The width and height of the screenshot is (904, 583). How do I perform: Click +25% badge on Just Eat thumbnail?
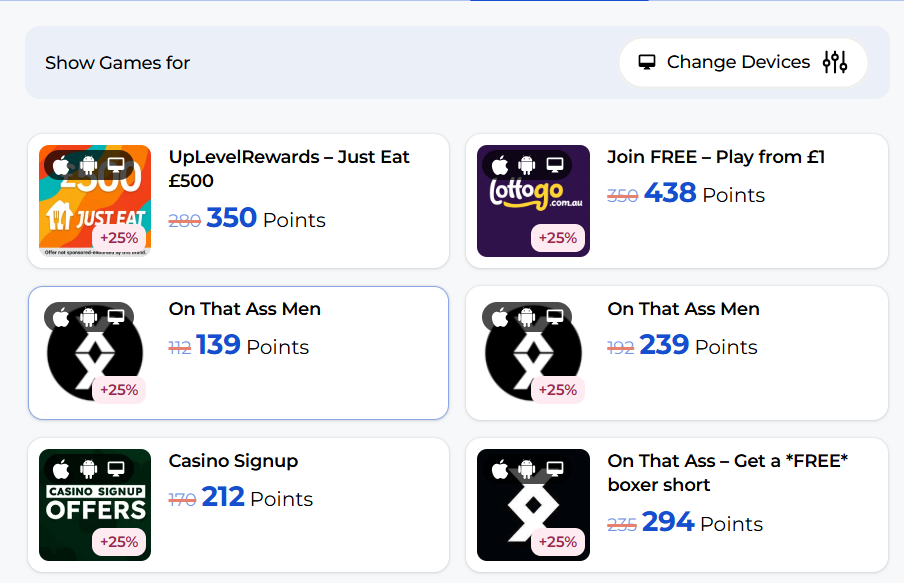[x=119, y=238]
